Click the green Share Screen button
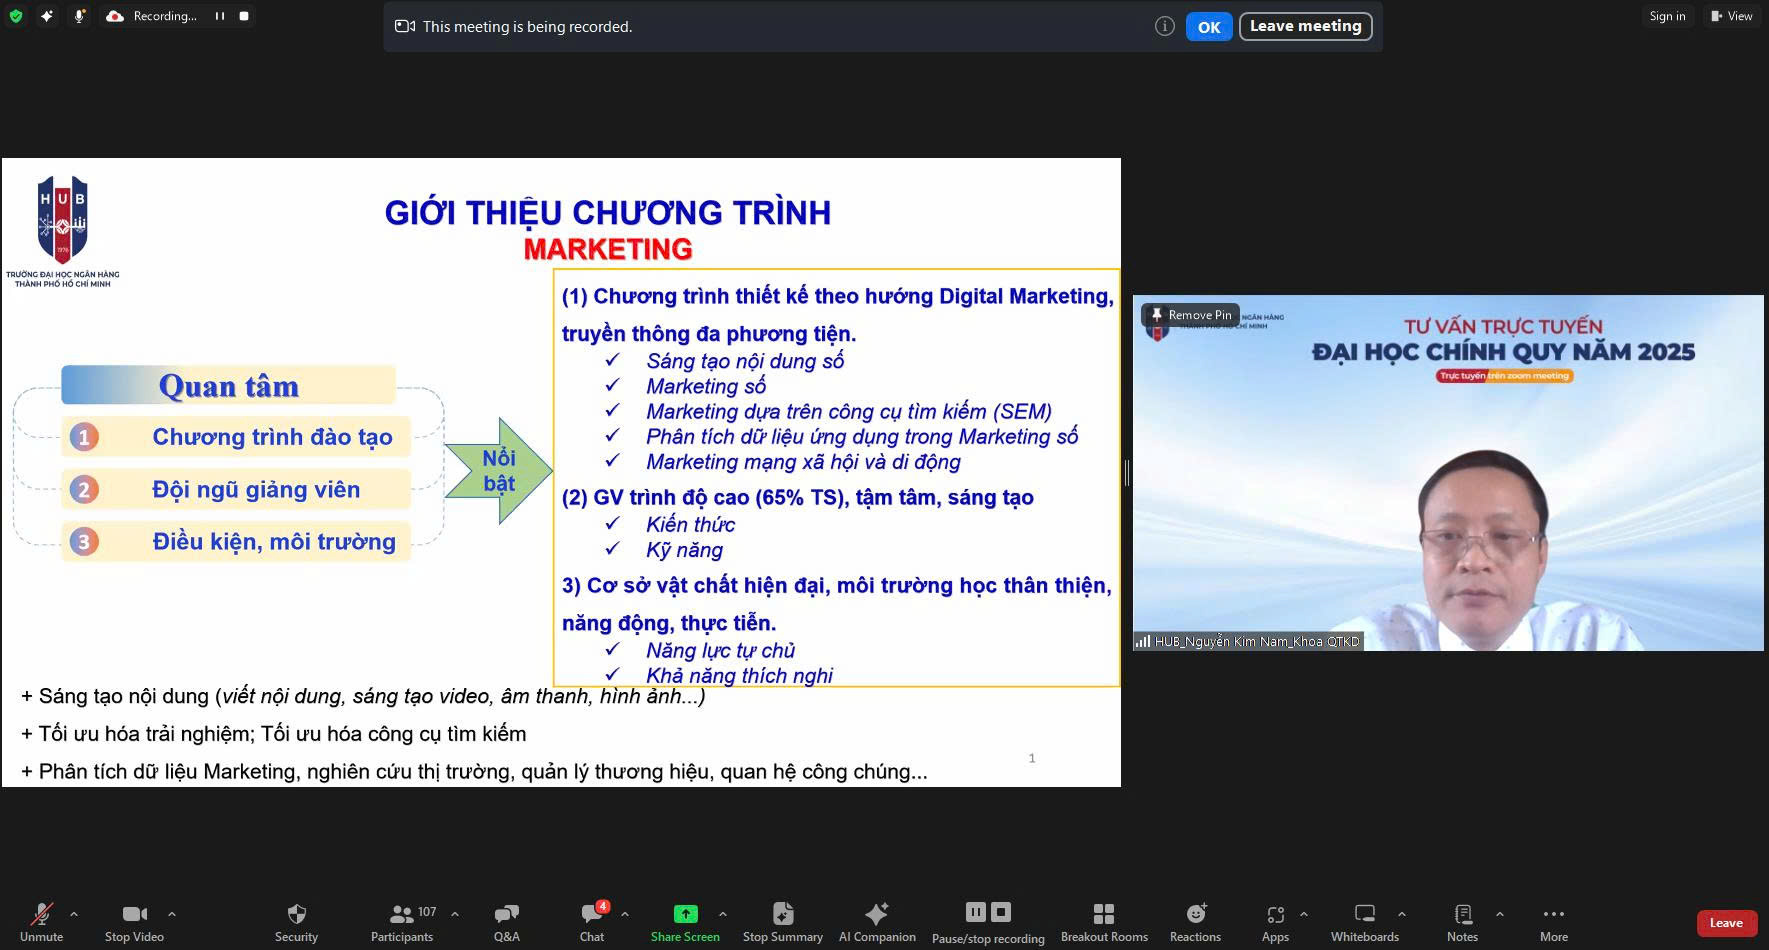Screen dimensions: 1769x950 tap(685, 922)
